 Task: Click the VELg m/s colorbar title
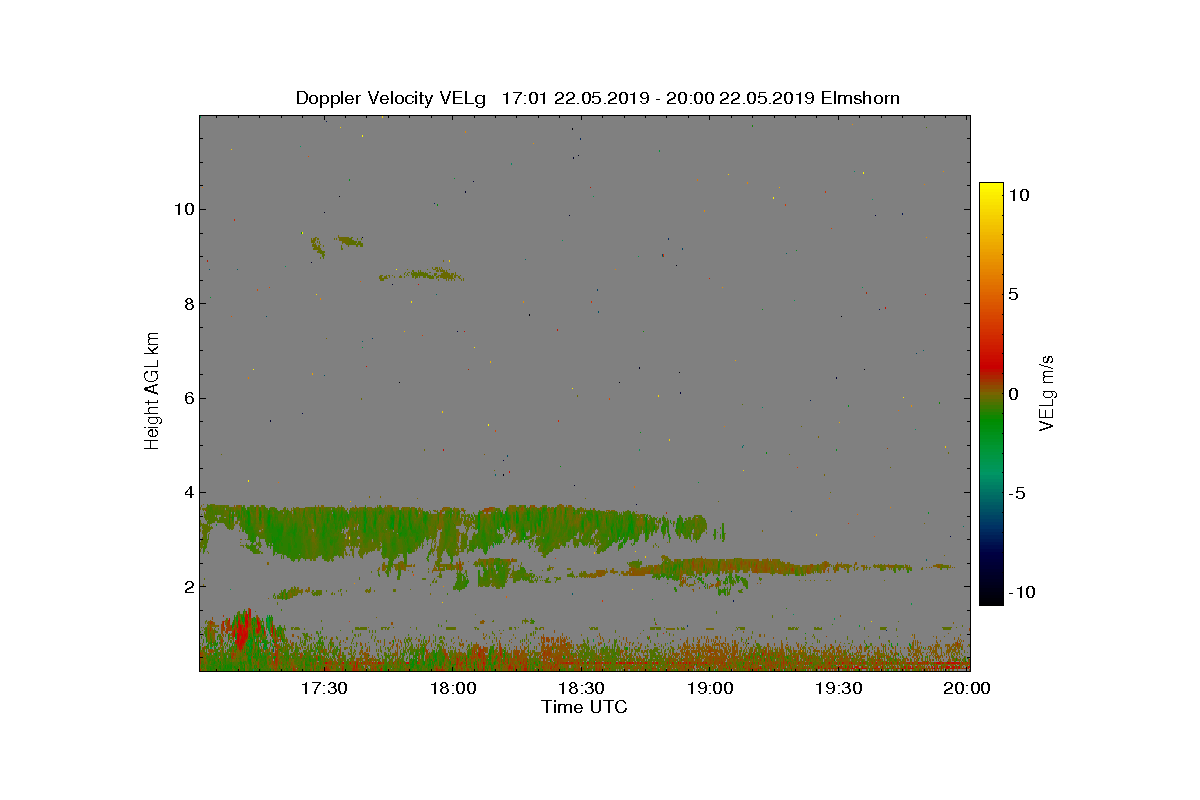click(1047, 392)
